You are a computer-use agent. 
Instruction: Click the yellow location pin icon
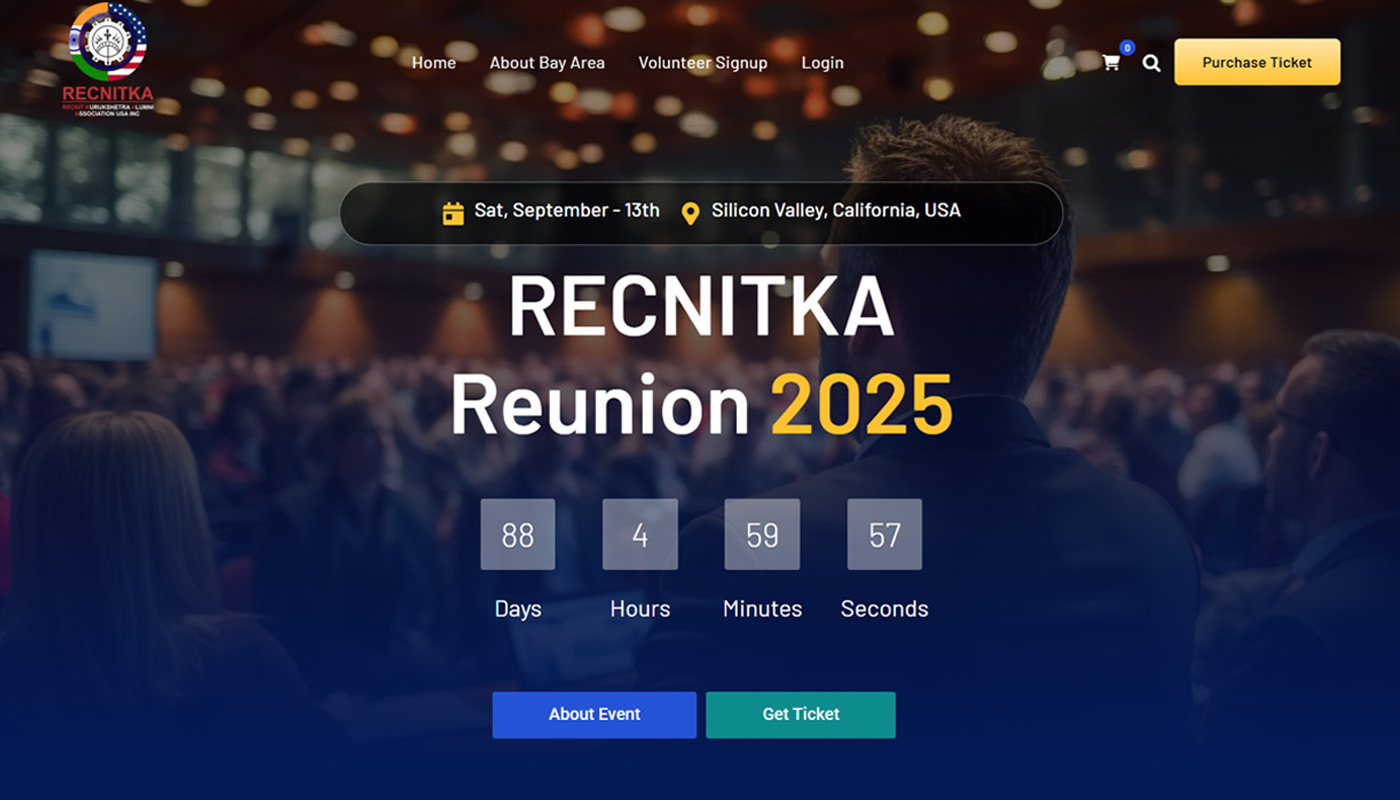coord(690,213)
